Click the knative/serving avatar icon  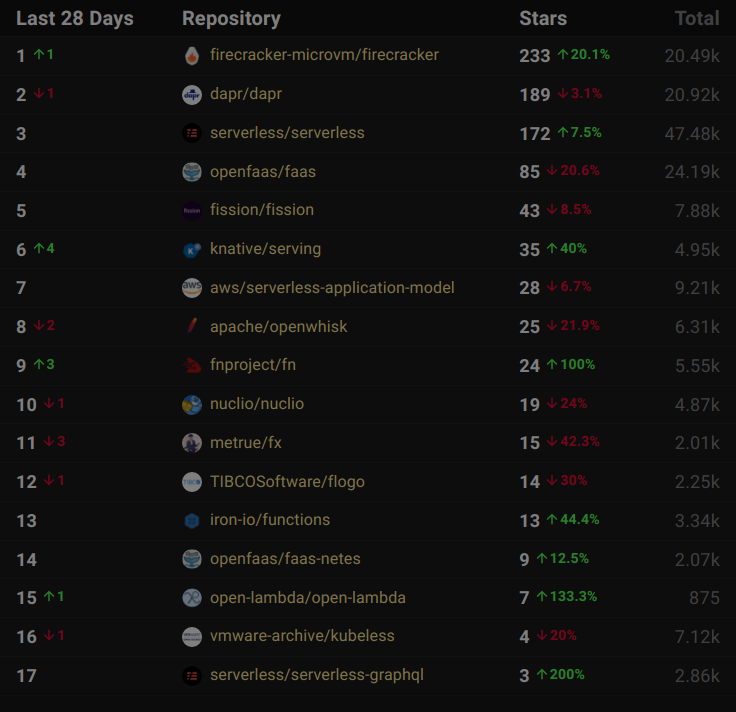(192, 250)
